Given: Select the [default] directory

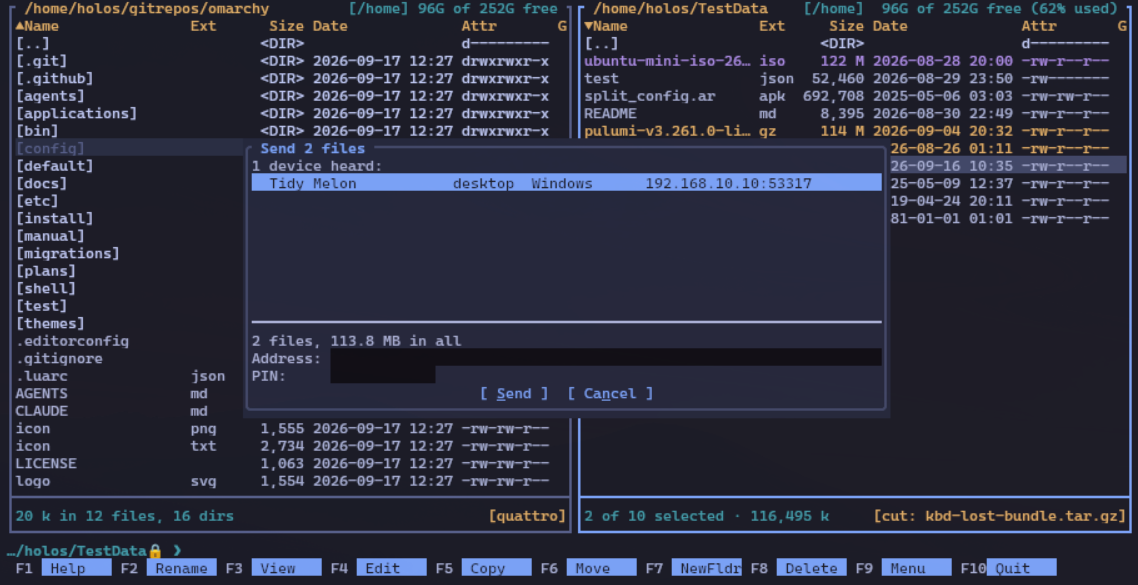Looking at the screenshot, I should pyautogui.click(x=129, y=165).
